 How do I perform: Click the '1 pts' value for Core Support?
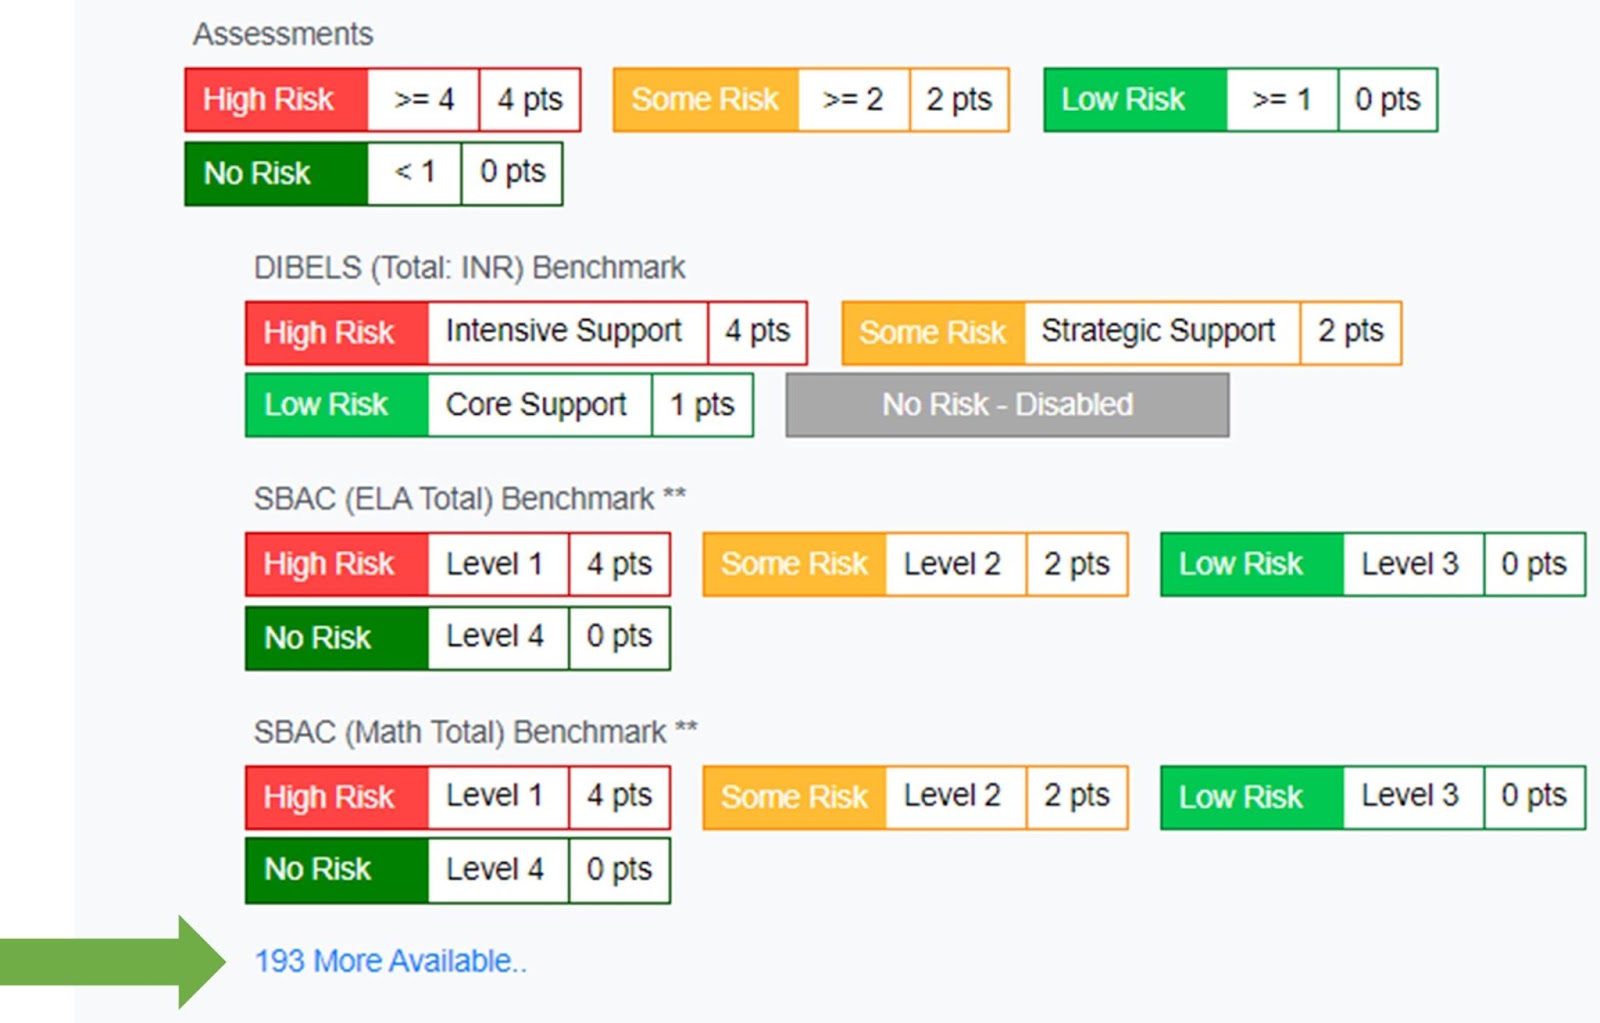click(702, 405)
